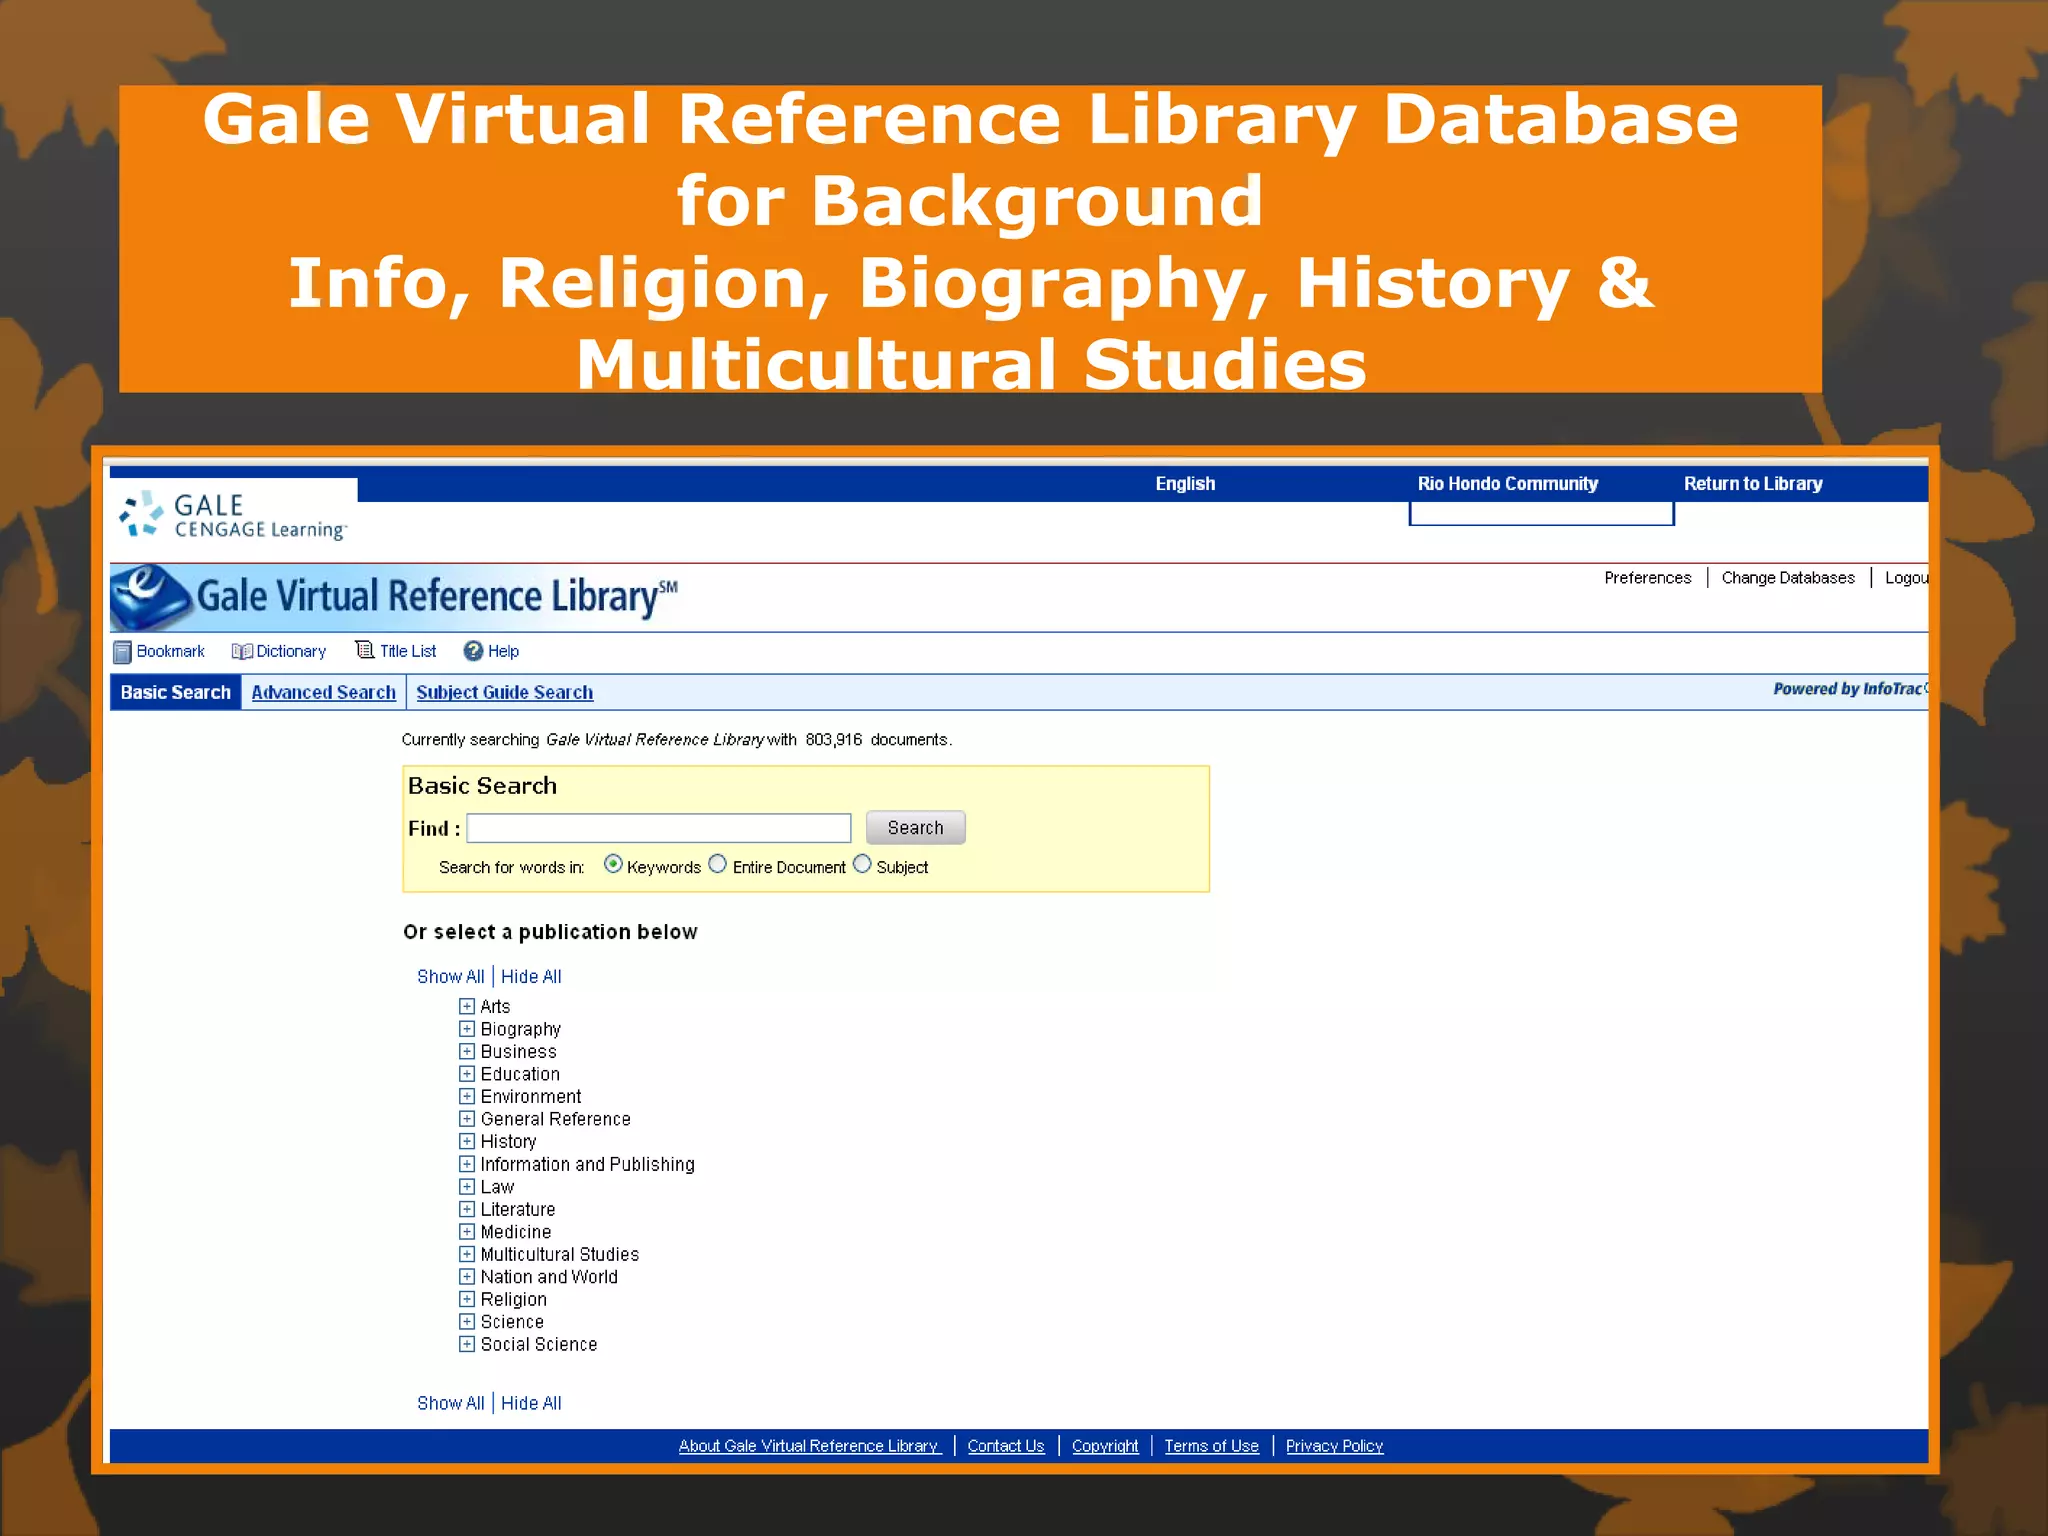Expand the Multicultural Studies category
Screen dimensions: 2048x1536
pyautogui.click(x=467, y=1254)
